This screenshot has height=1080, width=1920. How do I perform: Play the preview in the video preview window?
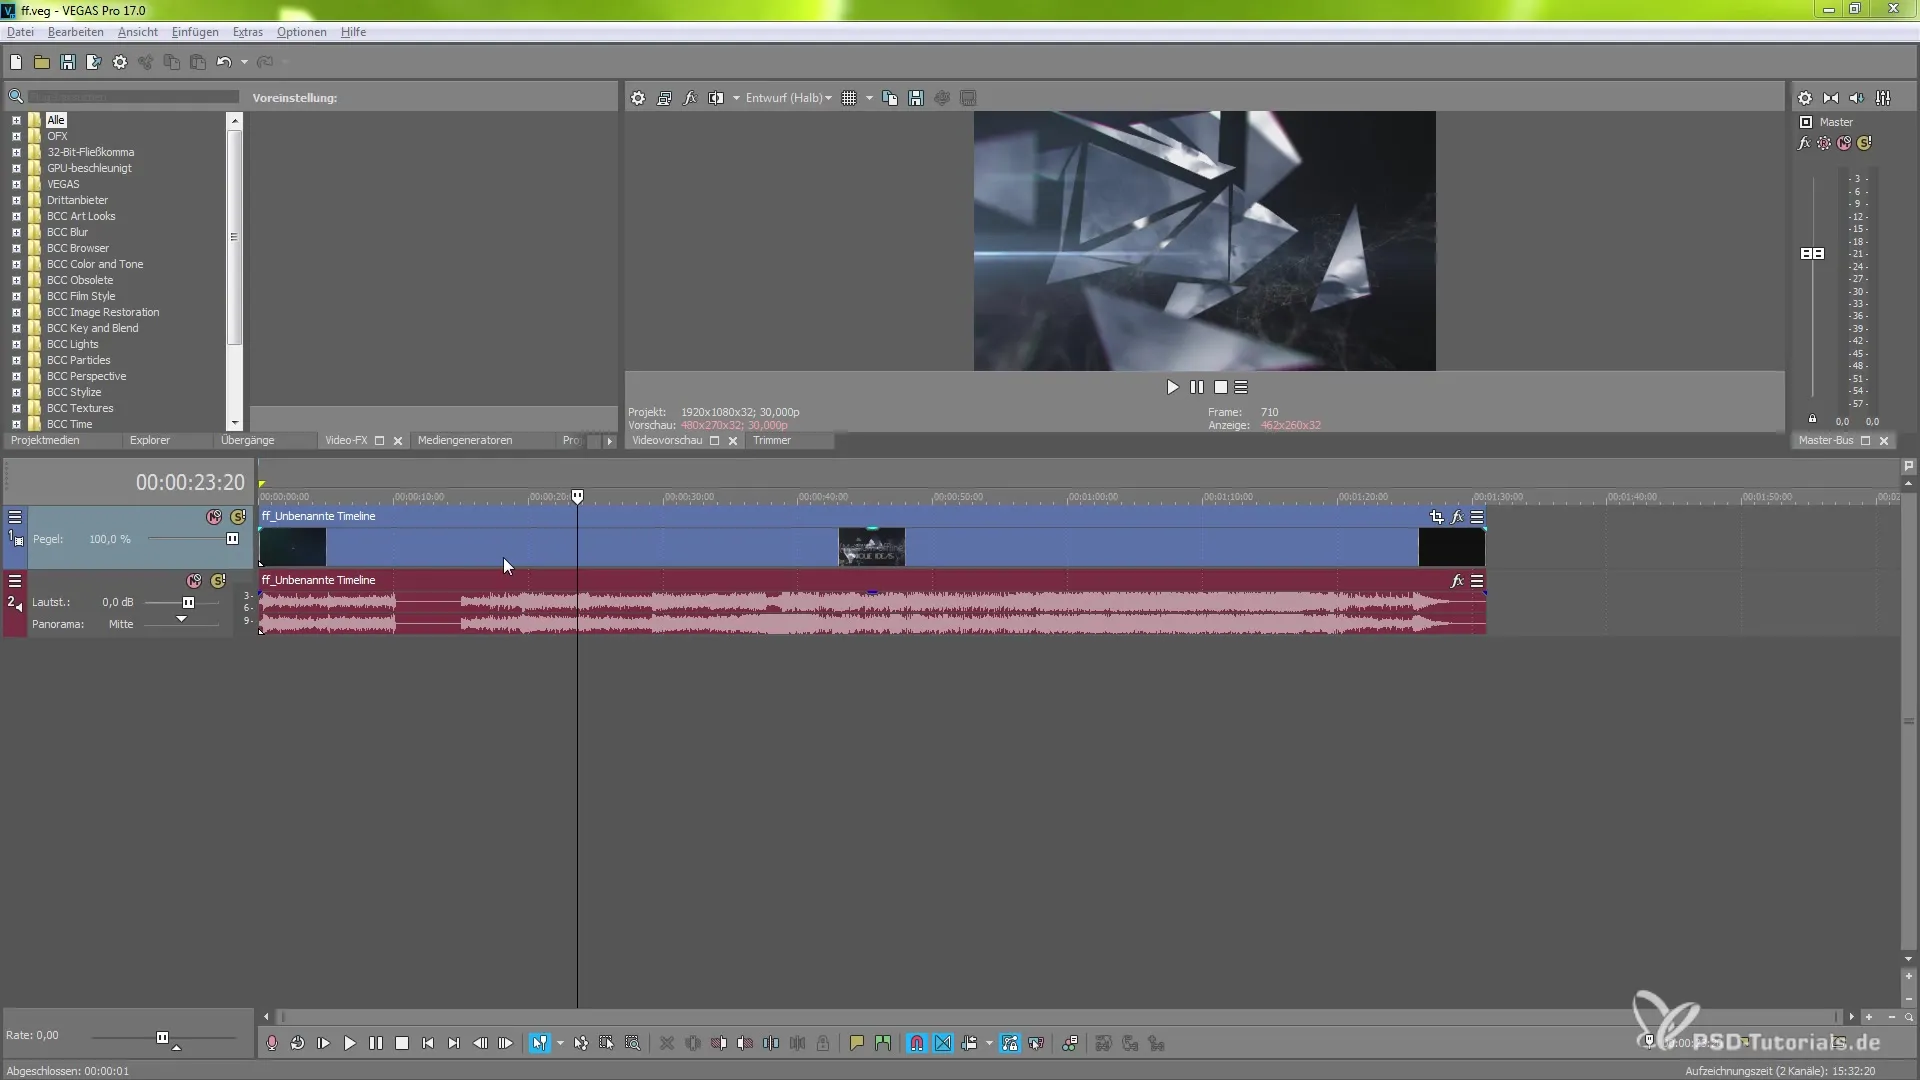(1172, 387)
